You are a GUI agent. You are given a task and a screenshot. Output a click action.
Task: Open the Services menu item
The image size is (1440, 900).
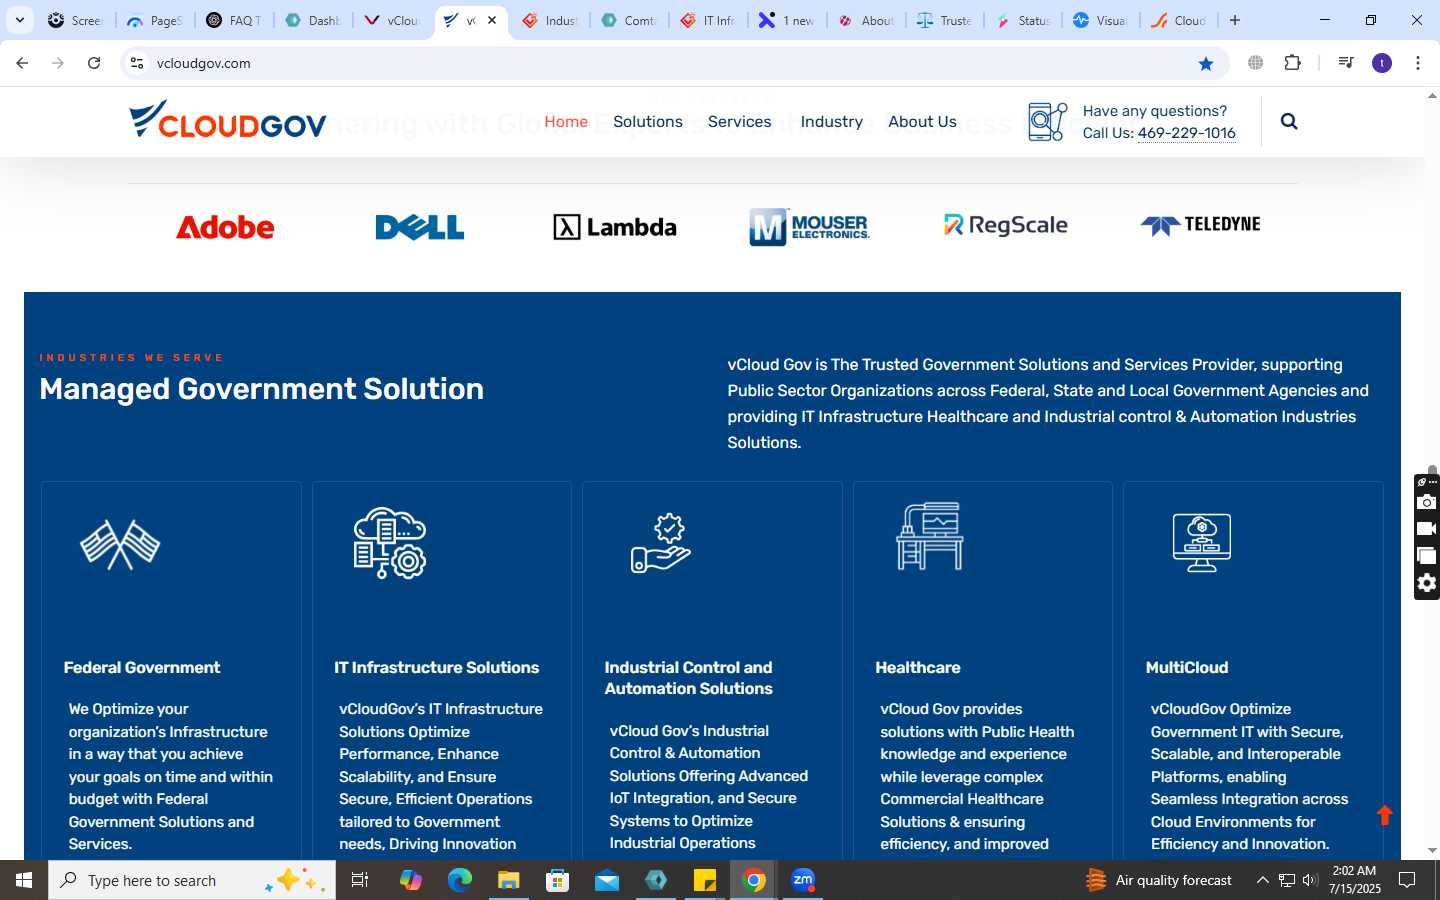pyautogui.click(x=740, y=121)
